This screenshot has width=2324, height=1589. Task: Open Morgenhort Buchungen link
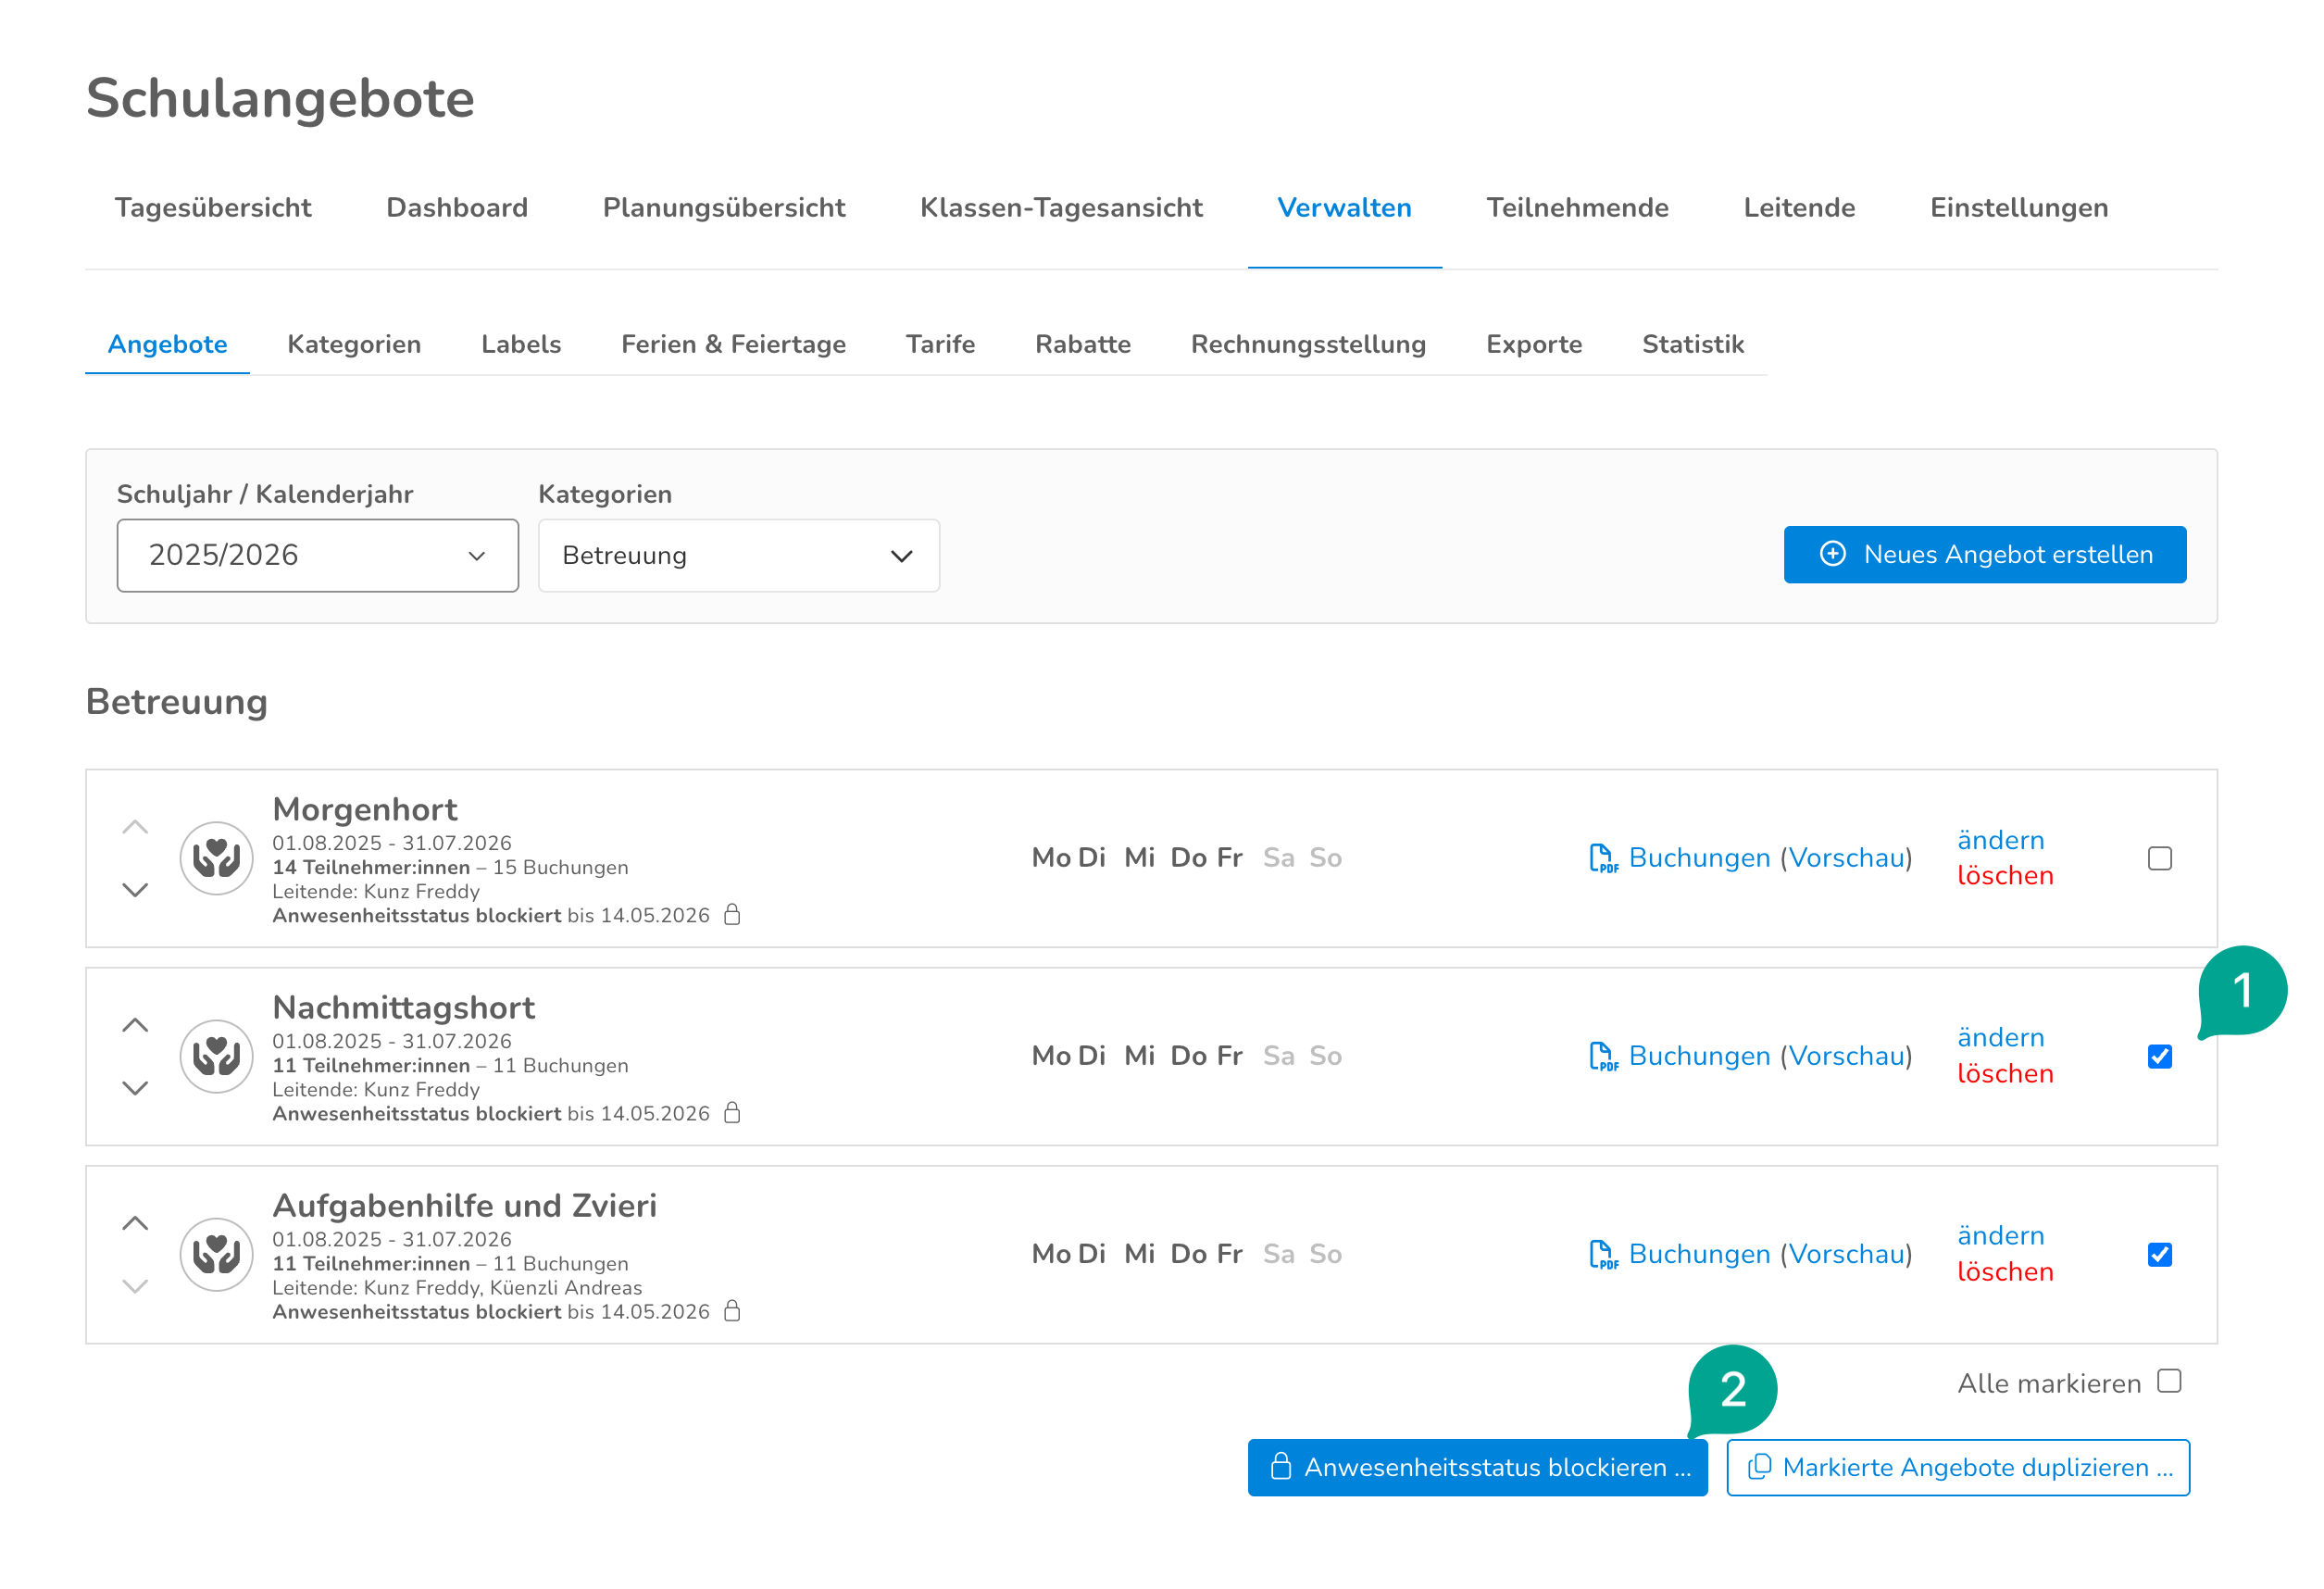click(1699, 858)
